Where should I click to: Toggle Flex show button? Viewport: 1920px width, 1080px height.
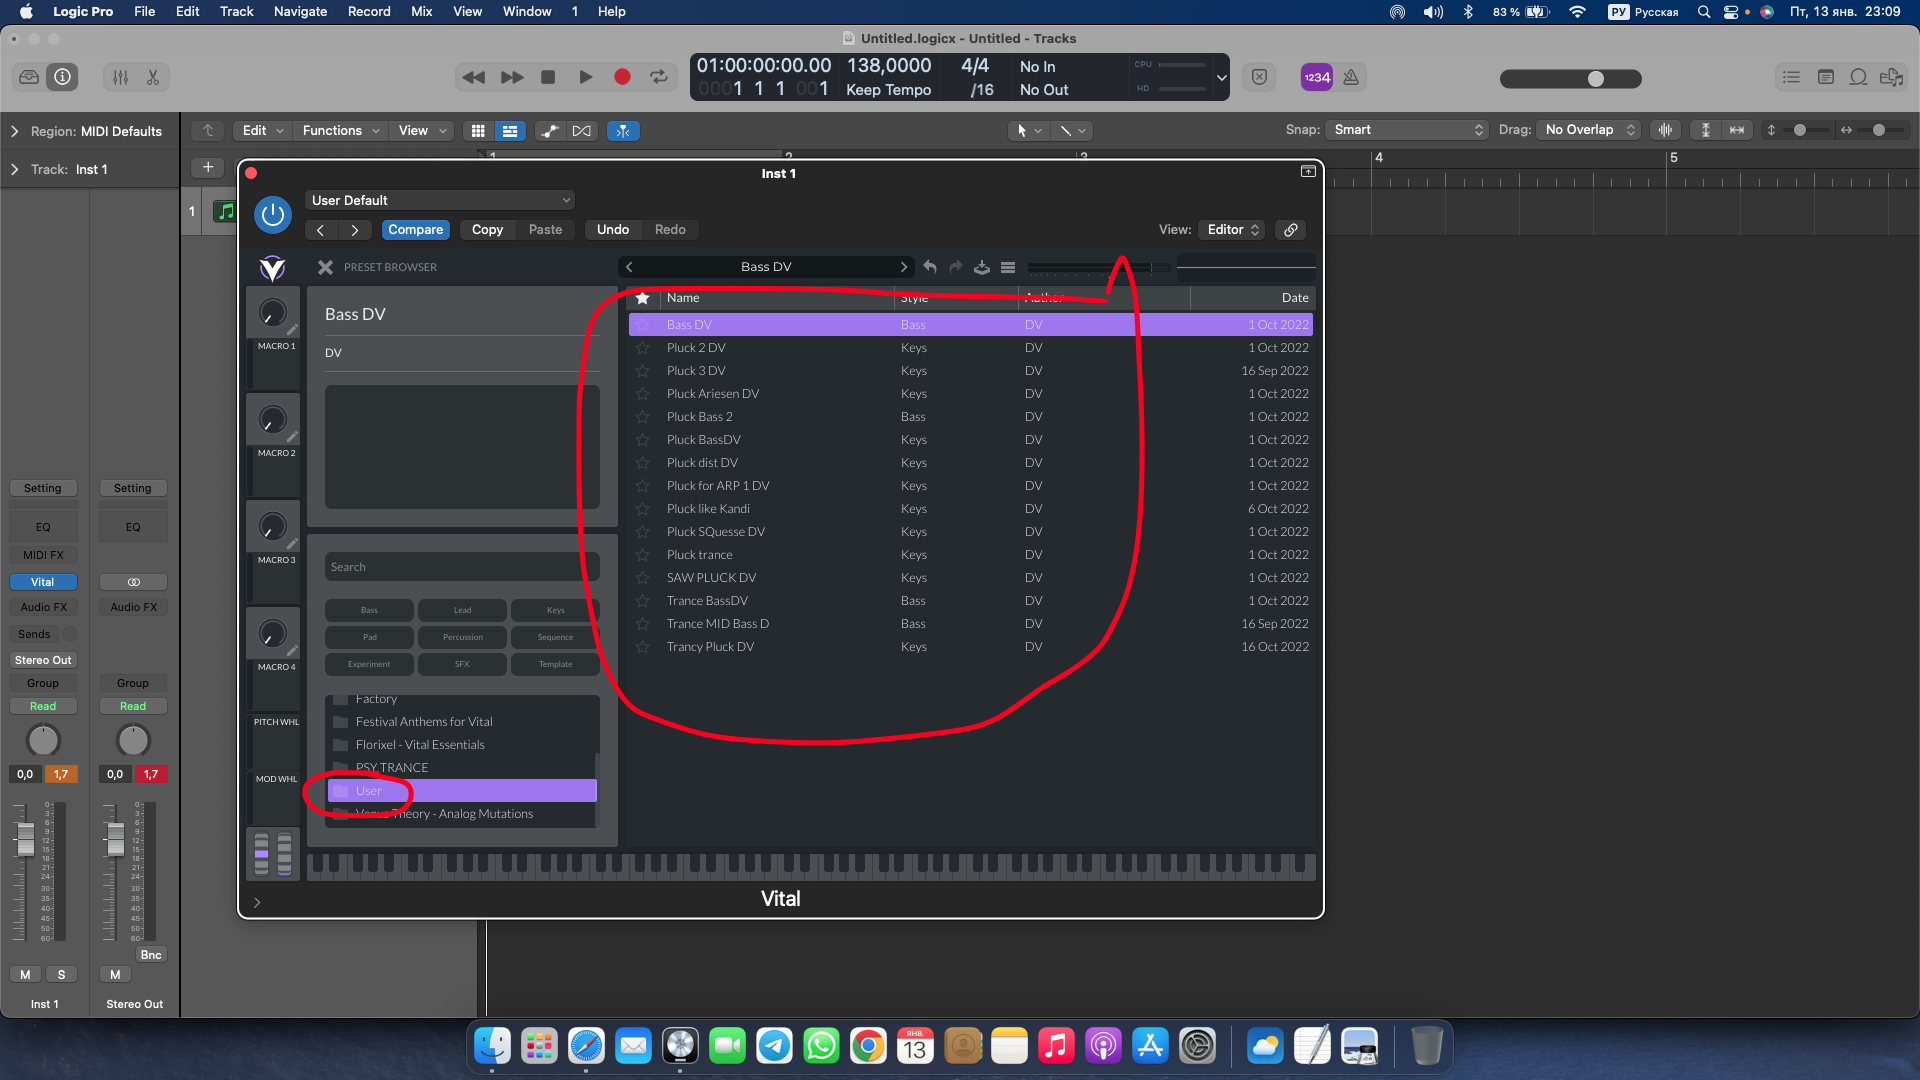(x=581, y=131)
